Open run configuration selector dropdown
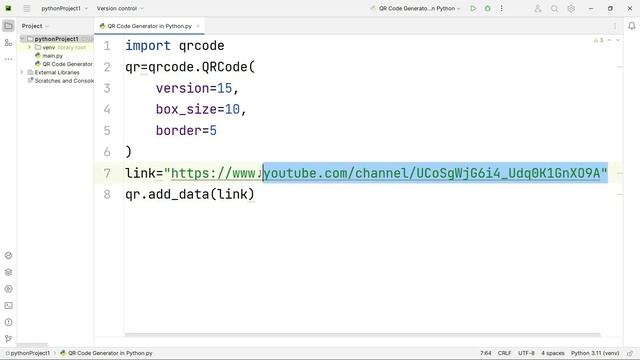This screenshot has width=640, height=360. 415,8
